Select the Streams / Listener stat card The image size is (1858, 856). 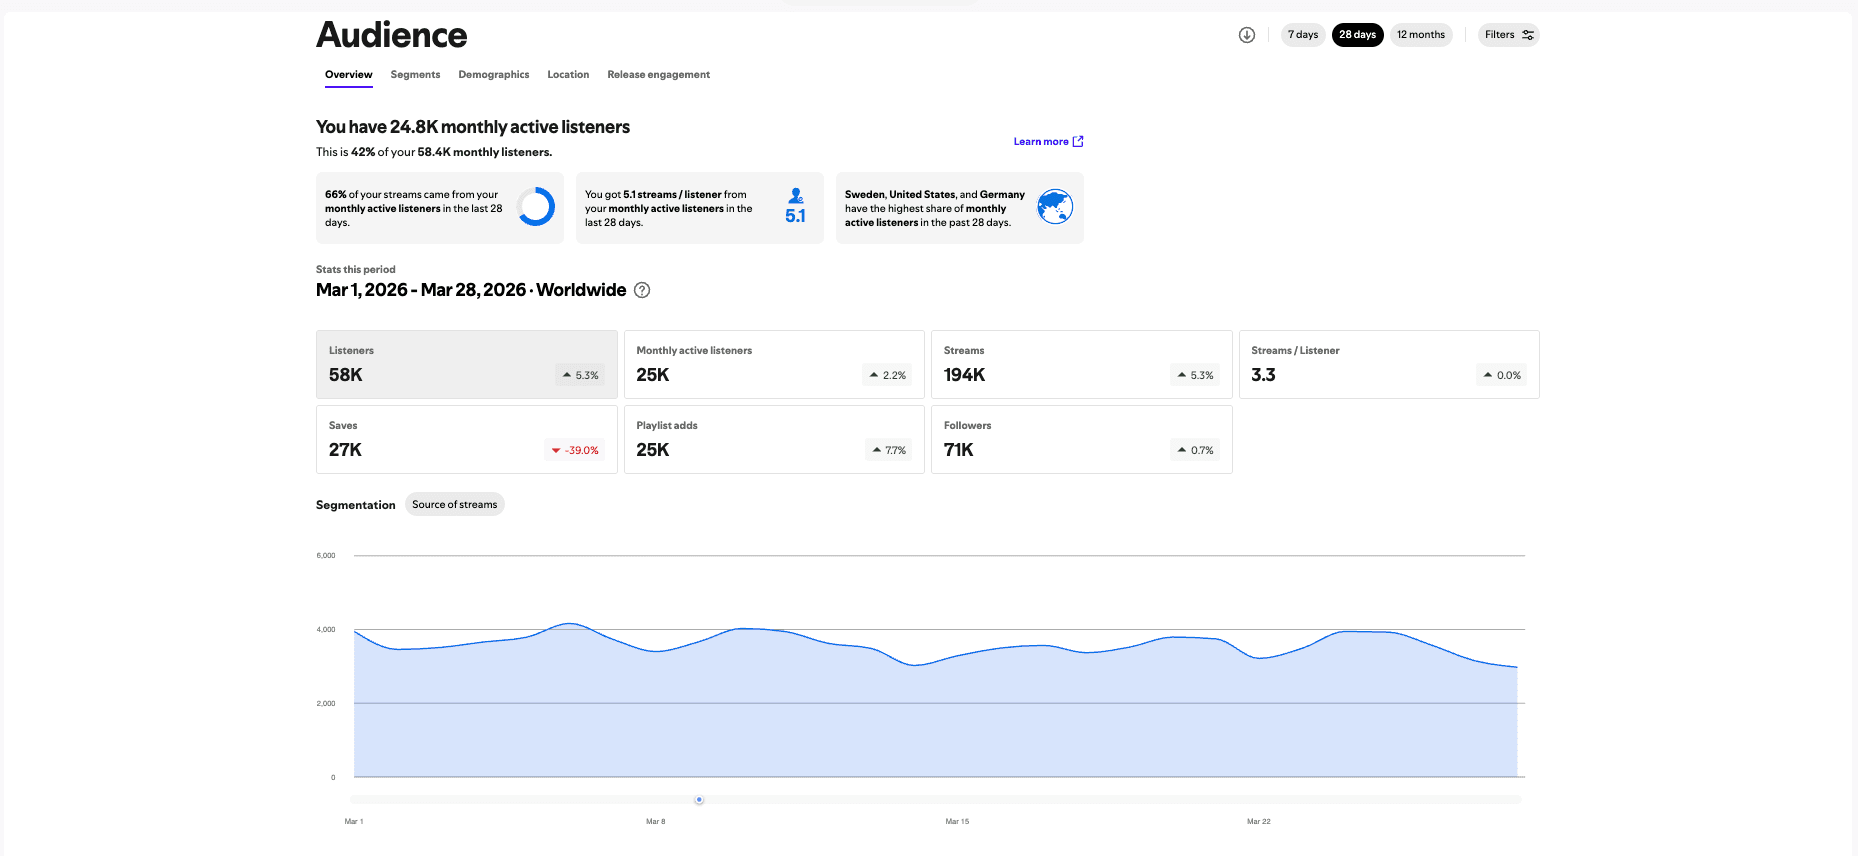coord(1389,365)
